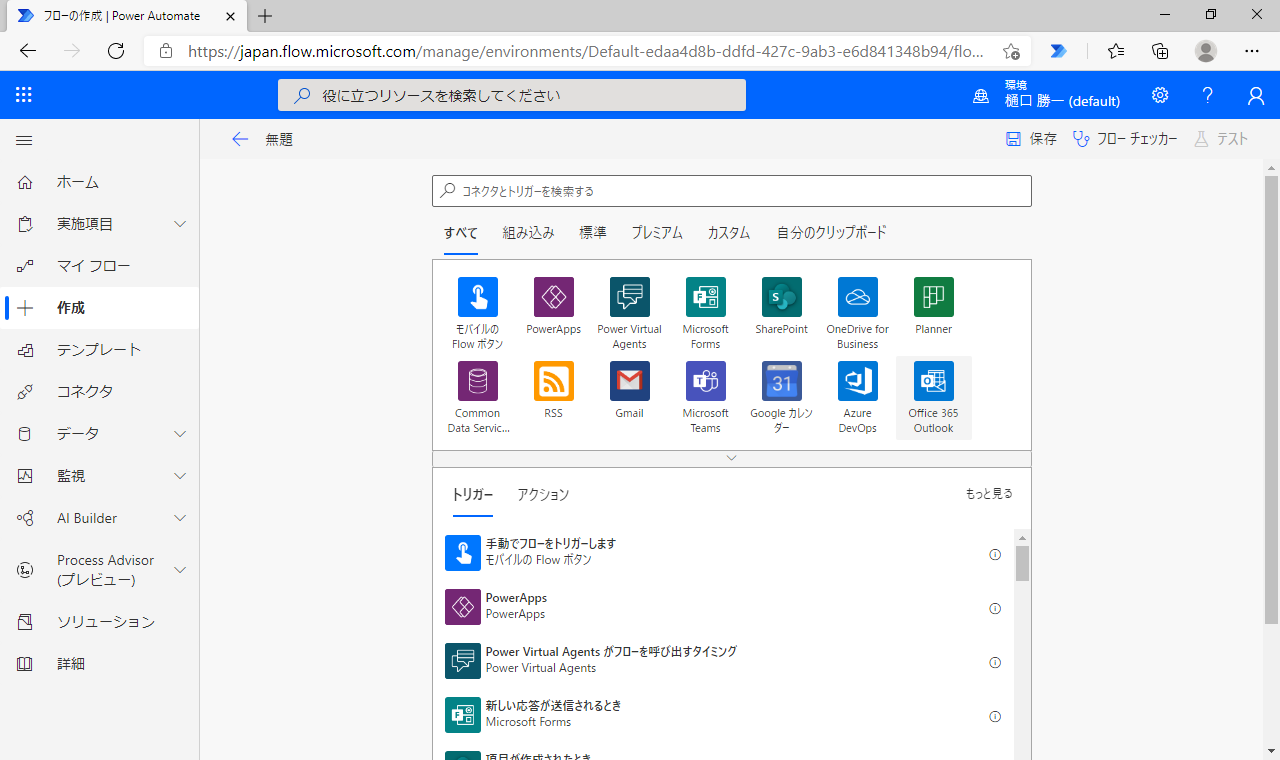Open the browser favorites star list
This screenshot has width=1280, height=760.
click(1116, 51)
